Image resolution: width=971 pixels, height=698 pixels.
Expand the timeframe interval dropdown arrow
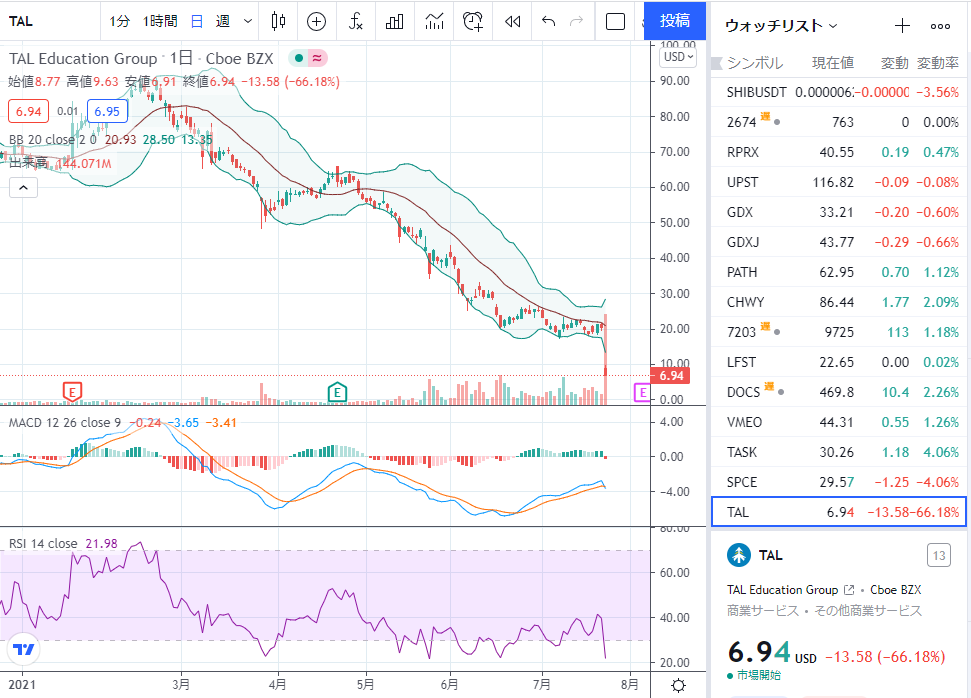[248, 22]
